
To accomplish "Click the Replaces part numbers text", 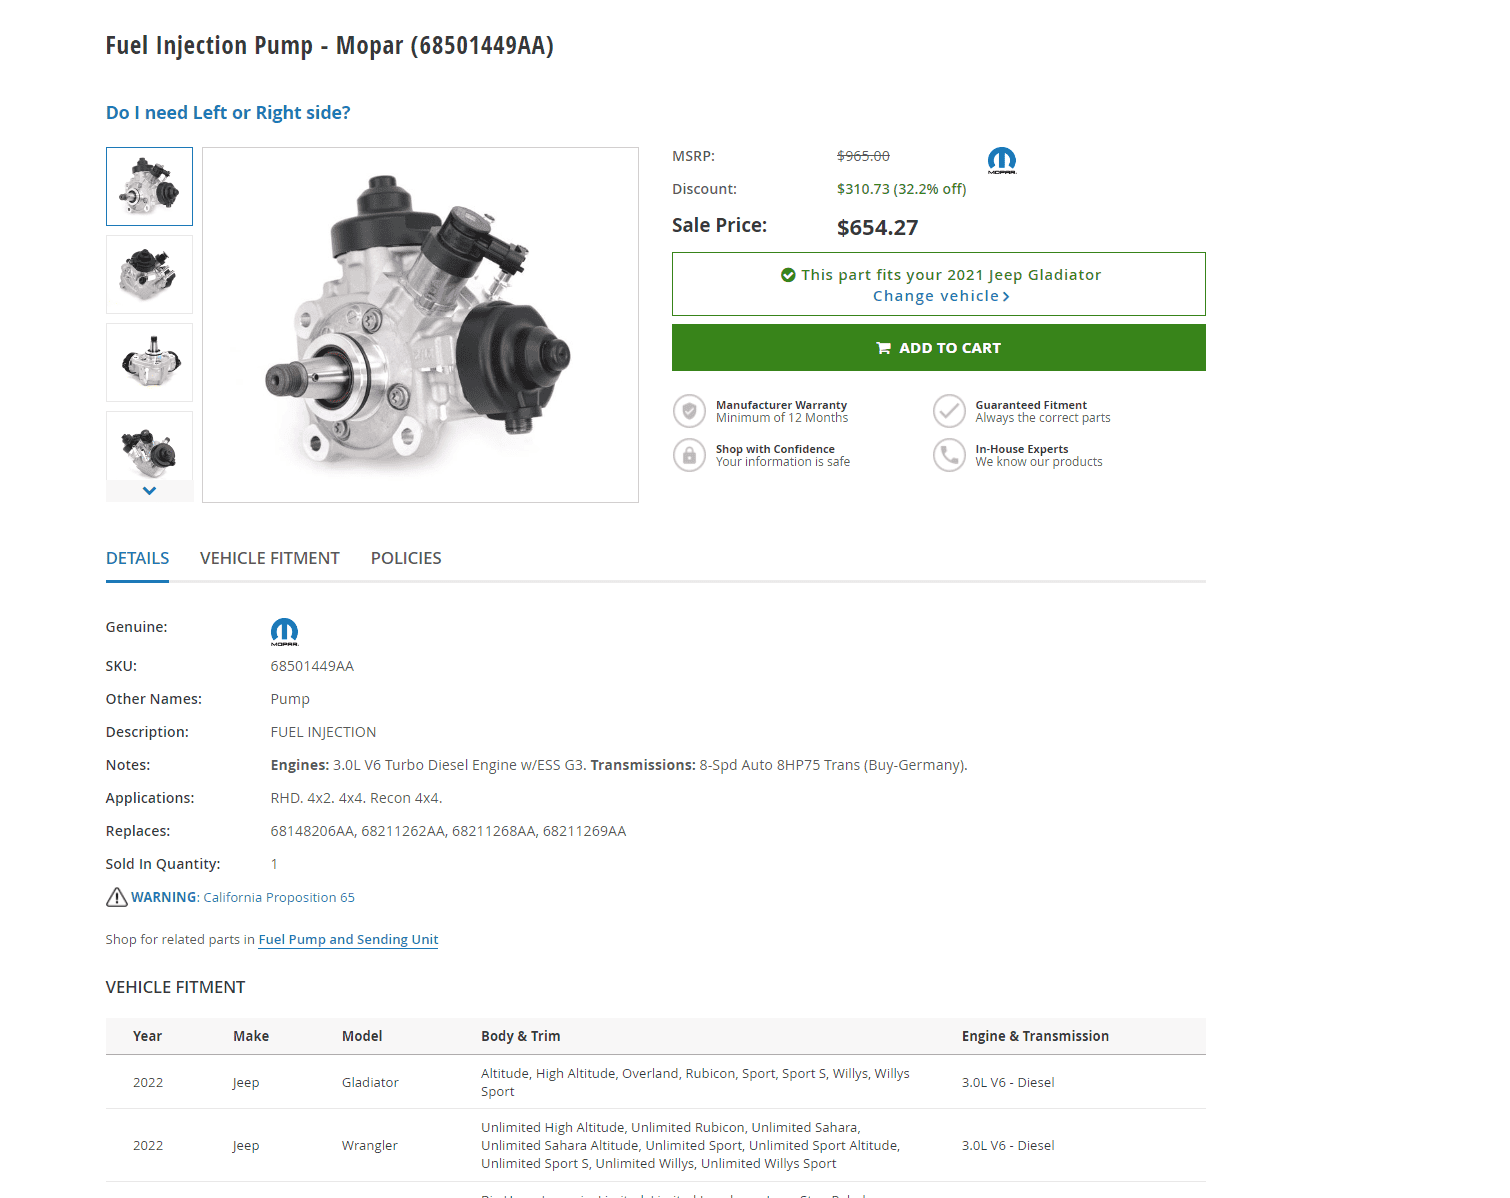I will [x=448, y=831].
